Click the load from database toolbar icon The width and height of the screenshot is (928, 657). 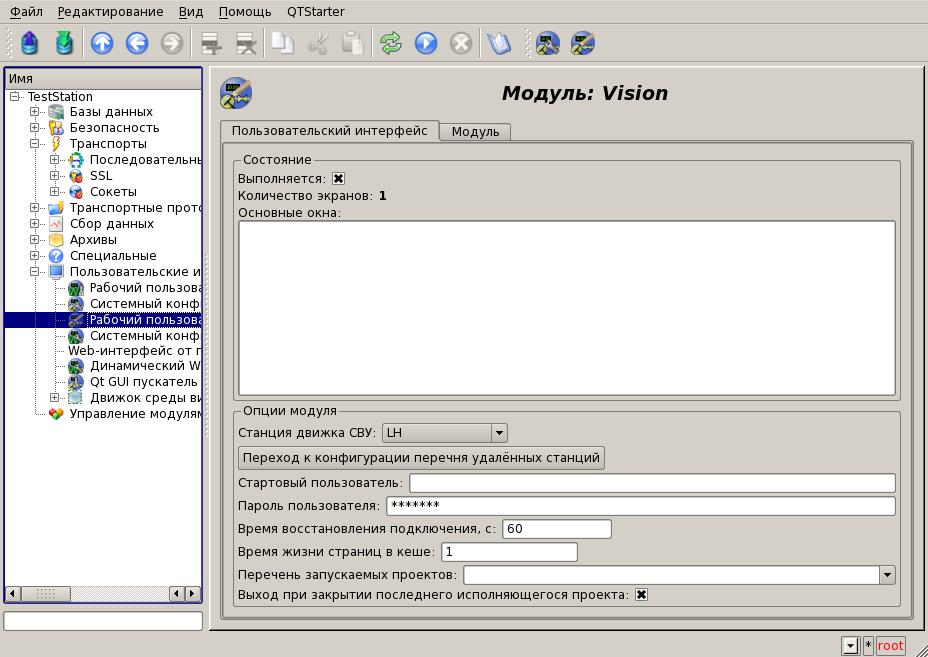pyautogui.click(x=30, y=43)
